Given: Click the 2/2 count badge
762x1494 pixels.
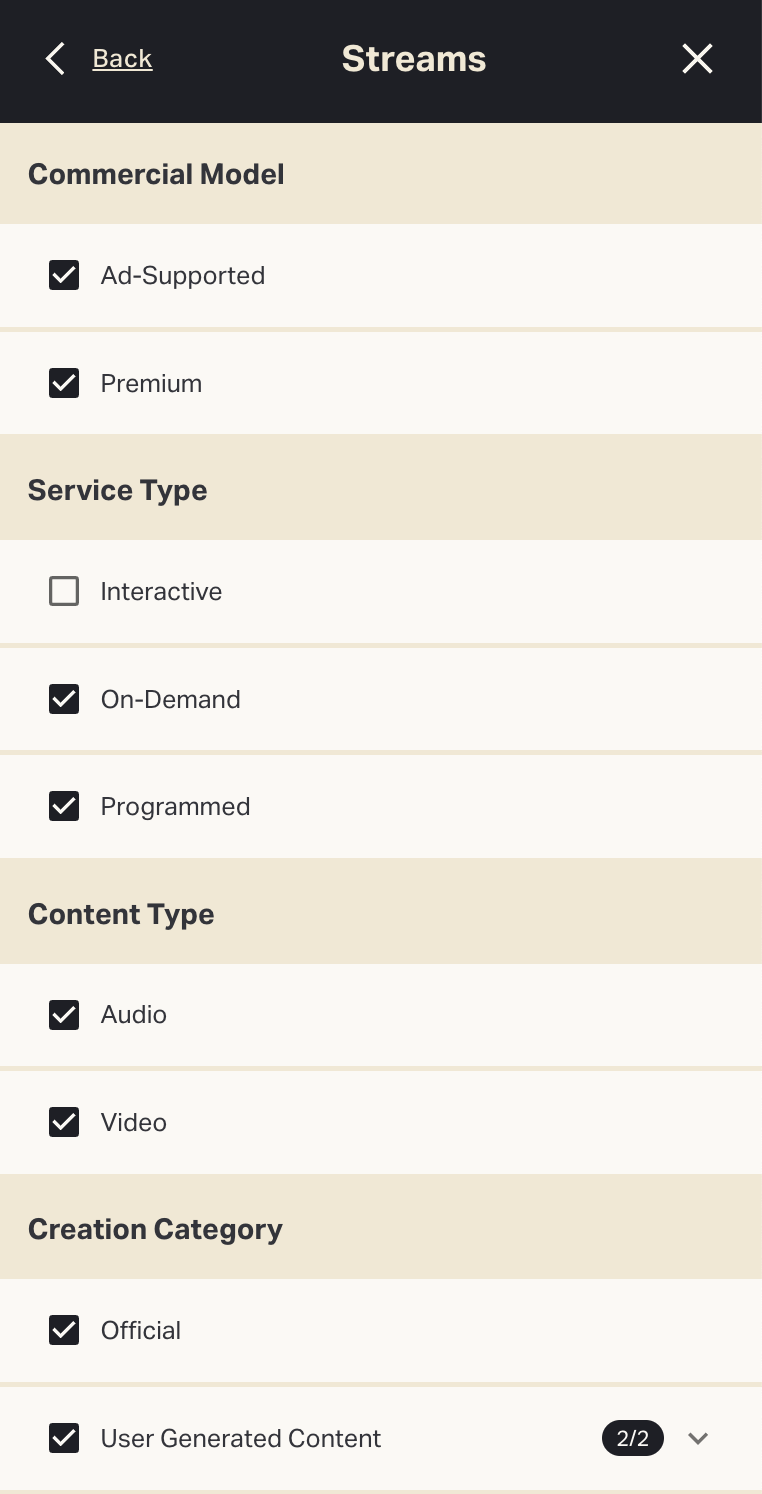Looking at the screenshot, I should [x=632, y=1438].
